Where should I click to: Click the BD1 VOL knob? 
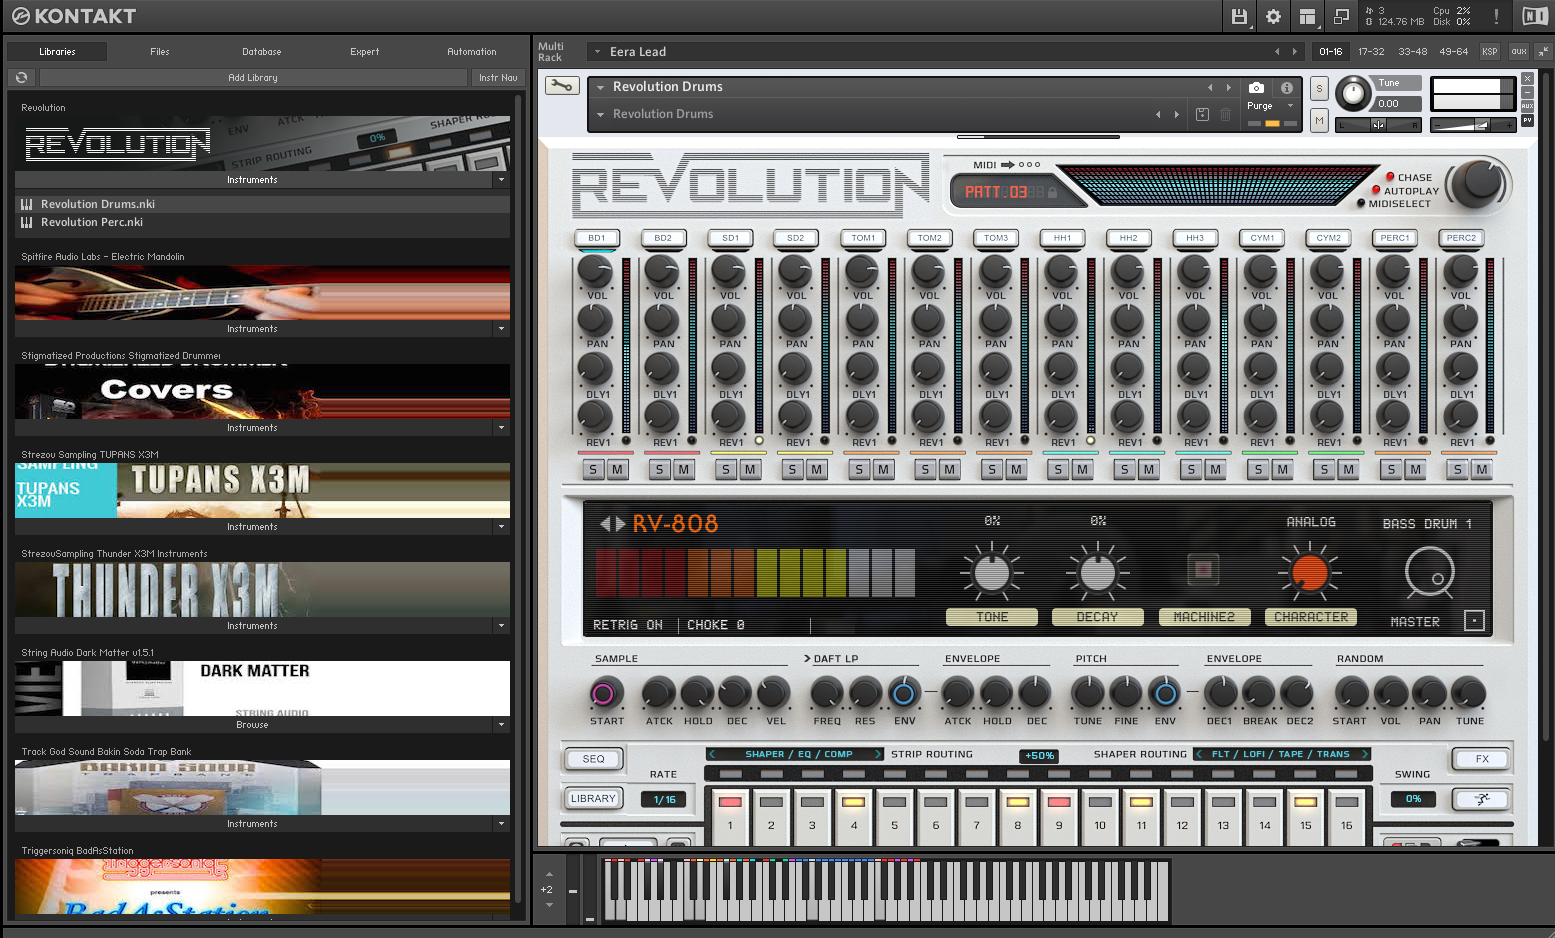594,270
